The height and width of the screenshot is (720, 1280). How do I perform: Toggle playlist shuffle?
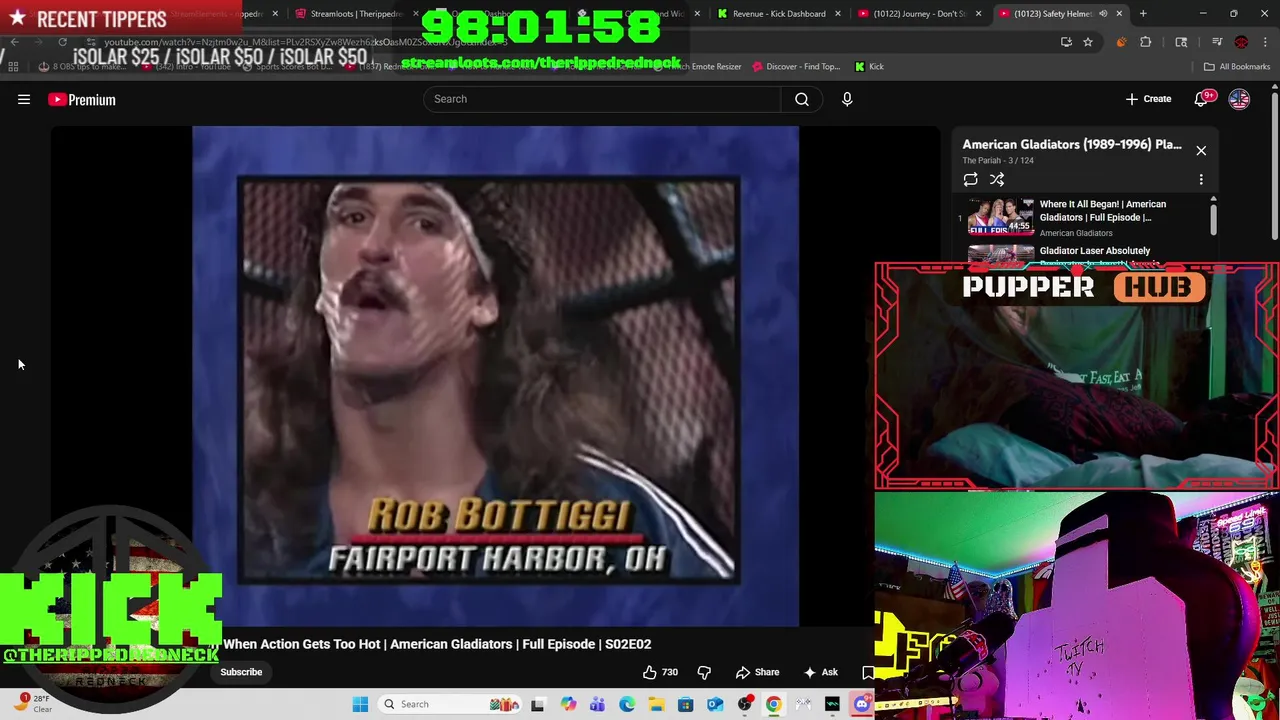(997, 179)
